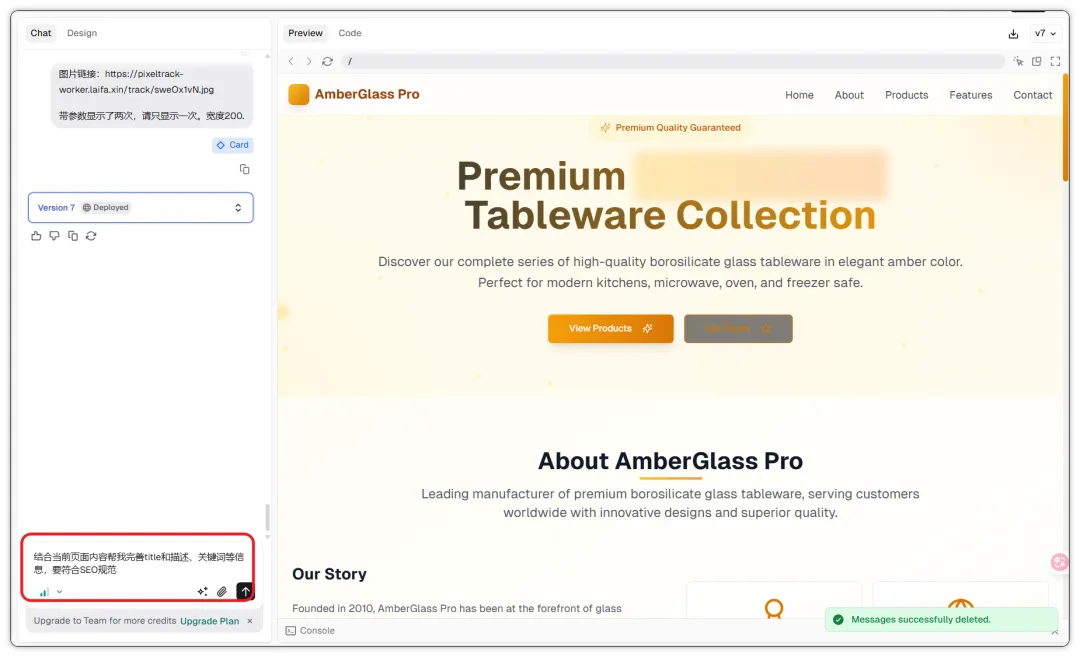
Task: Click the preview URL address field
Action: pos(672,61)
